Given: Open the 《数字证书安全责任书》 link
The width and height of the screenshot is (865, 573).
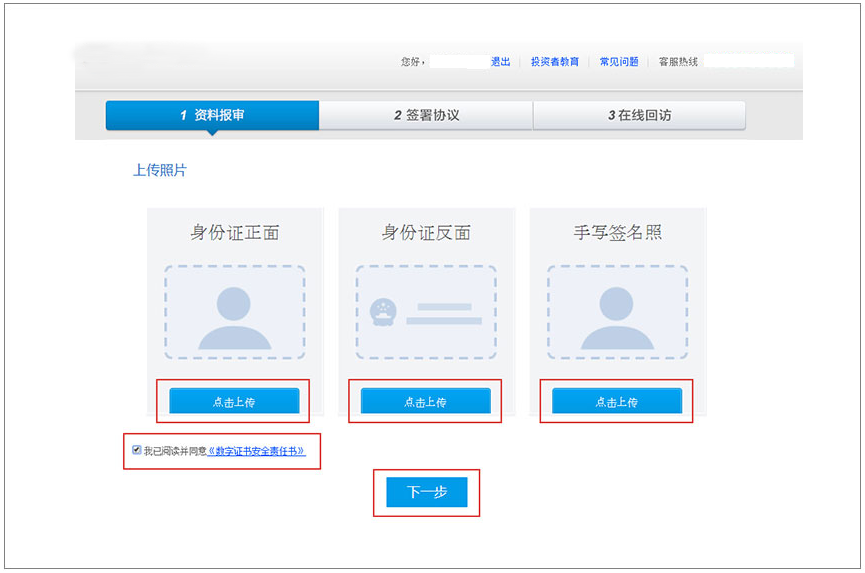Looking at the screenshot, I should point(257,451).
